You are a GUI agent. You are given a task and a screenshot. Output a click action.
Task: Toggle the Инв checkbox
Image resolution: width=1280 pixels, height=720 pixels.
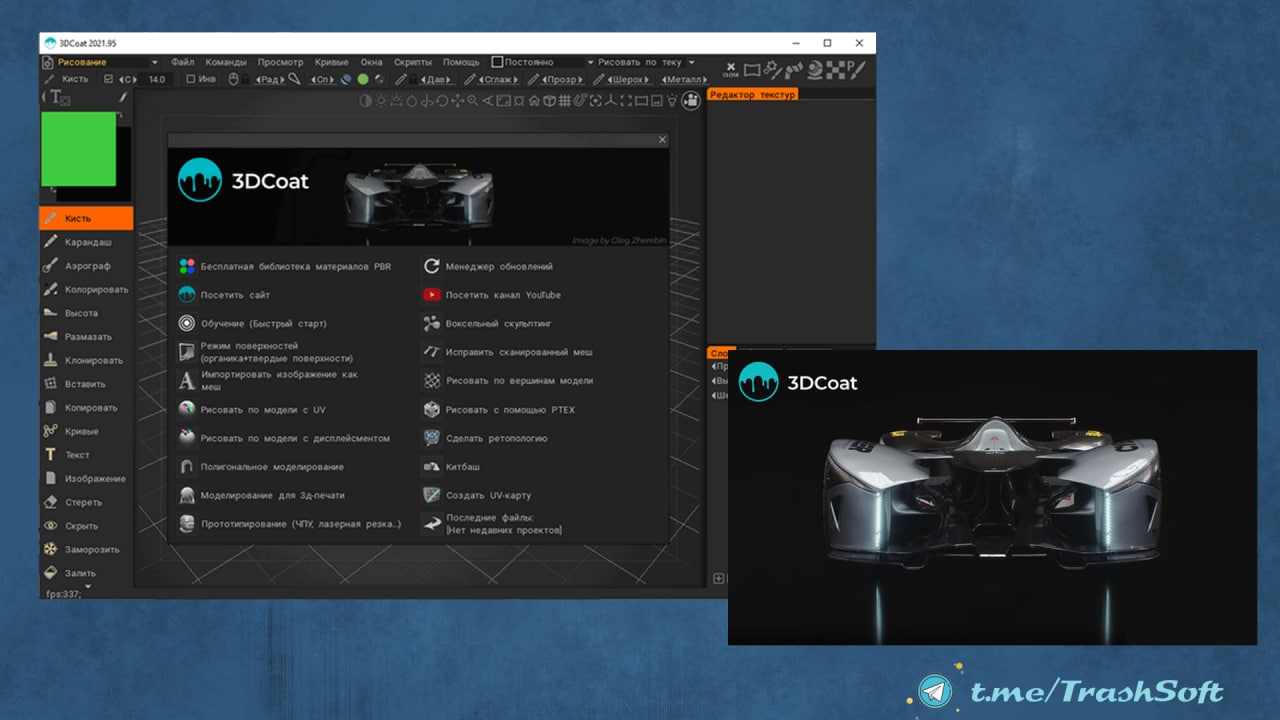pos(191,79)
